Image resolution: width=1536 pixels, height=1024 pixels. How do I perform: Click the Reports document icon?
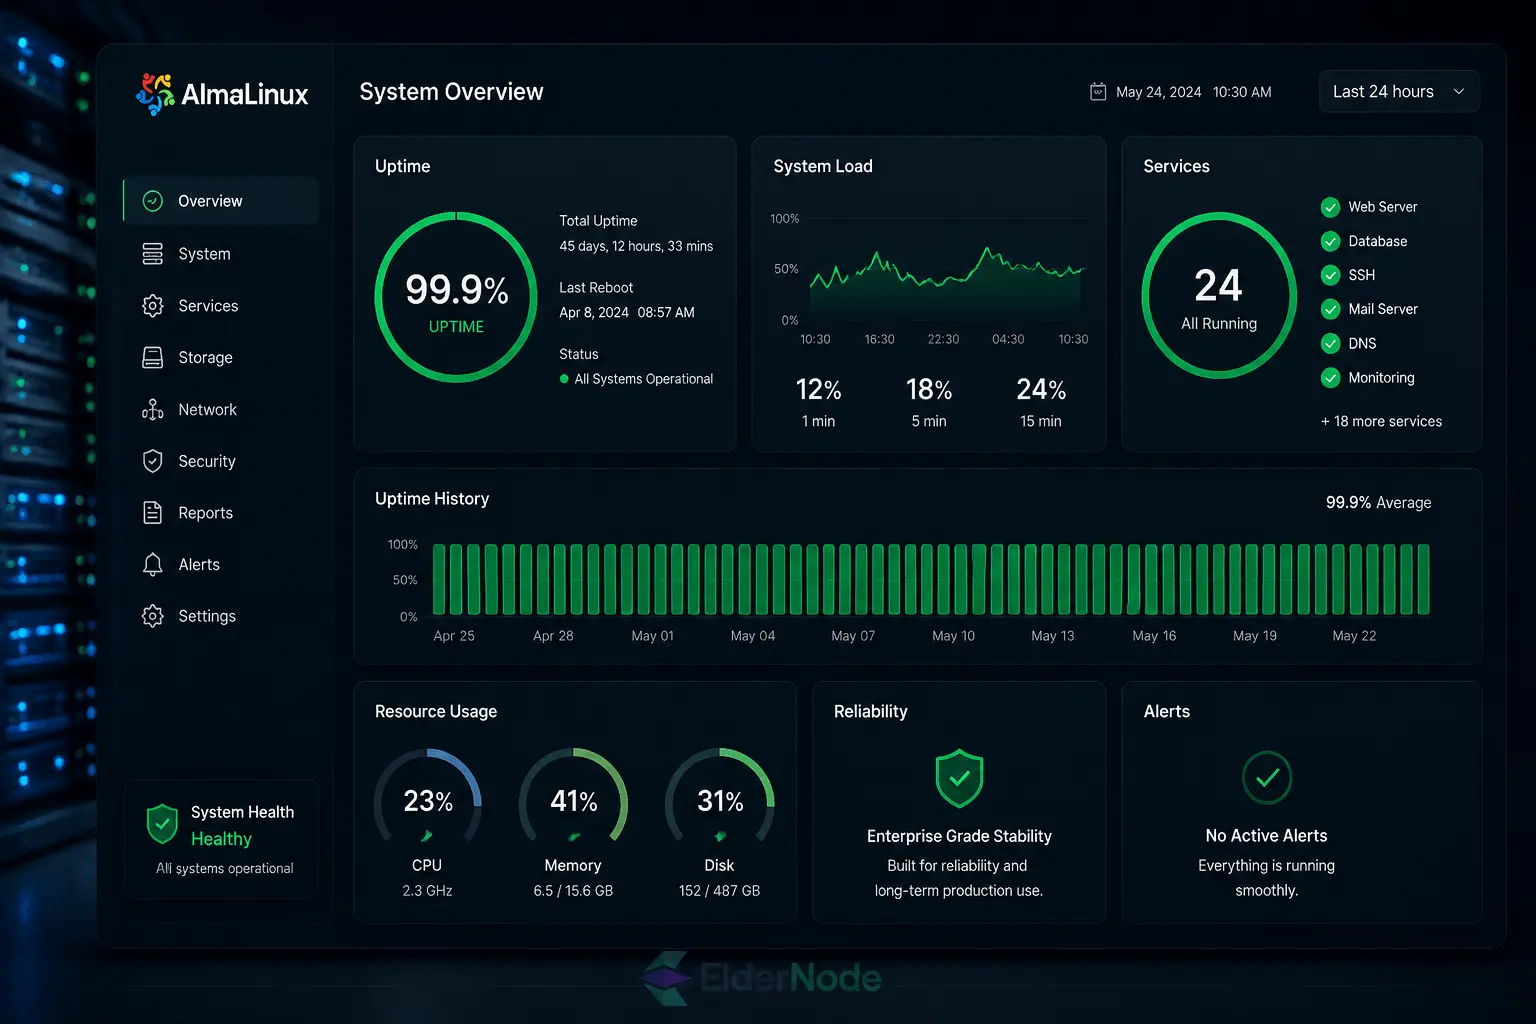[x=153, y=513]
